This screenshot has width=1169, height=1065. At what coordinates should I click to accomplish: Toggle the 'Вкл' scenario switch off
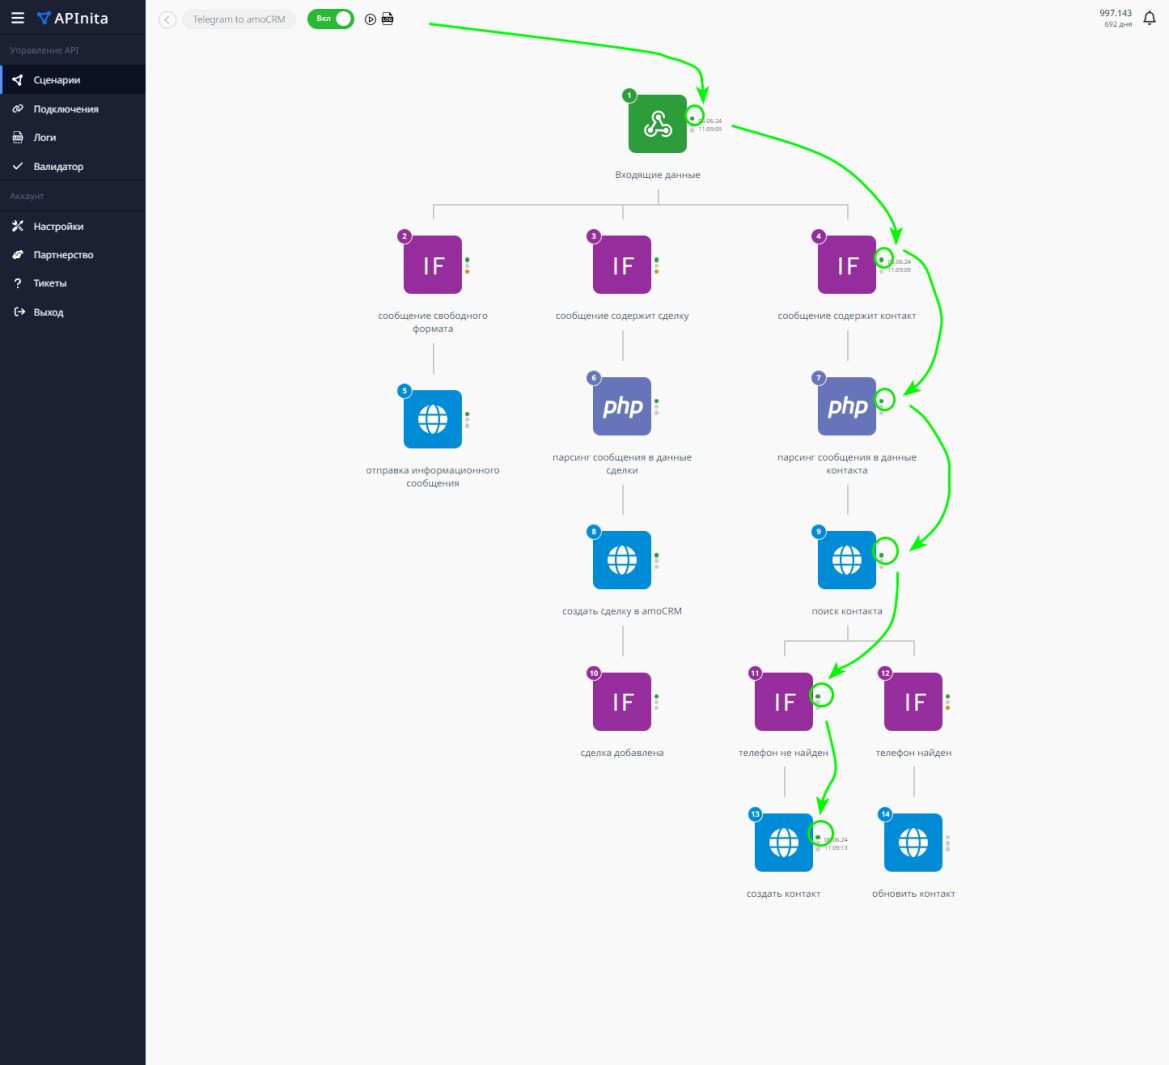pos(331,19)
